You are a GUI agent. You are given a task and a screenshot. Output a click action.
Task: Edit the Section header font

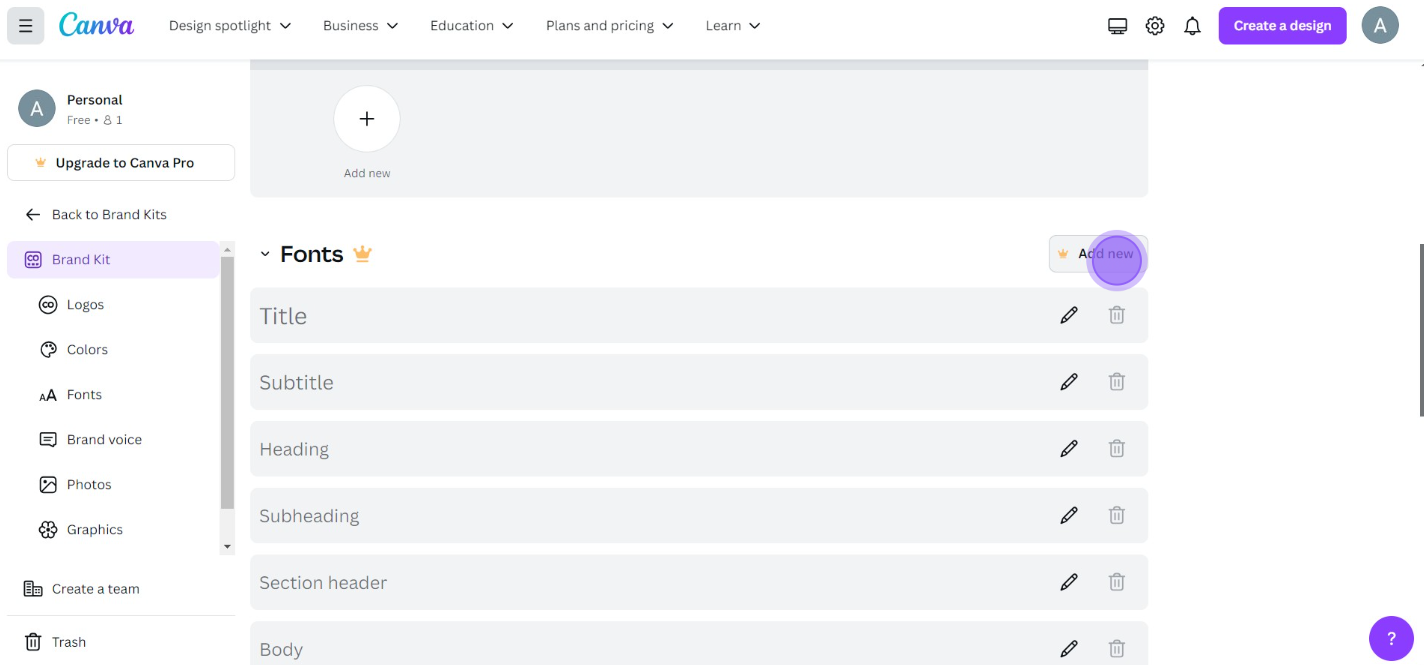[x=1069, y=582]
